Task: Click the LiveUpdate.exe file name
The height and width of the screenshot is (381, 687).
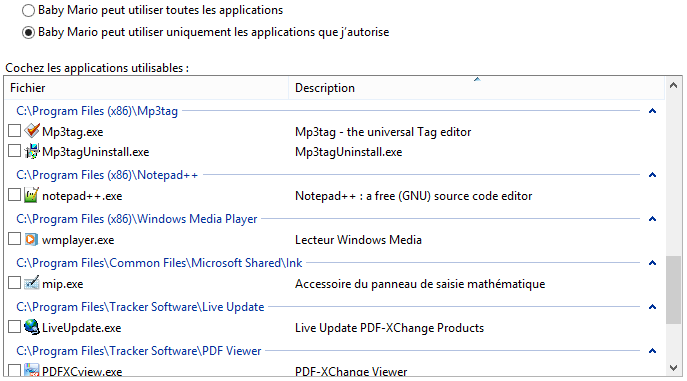Action: pyautogui.click(x=81, y=328)
